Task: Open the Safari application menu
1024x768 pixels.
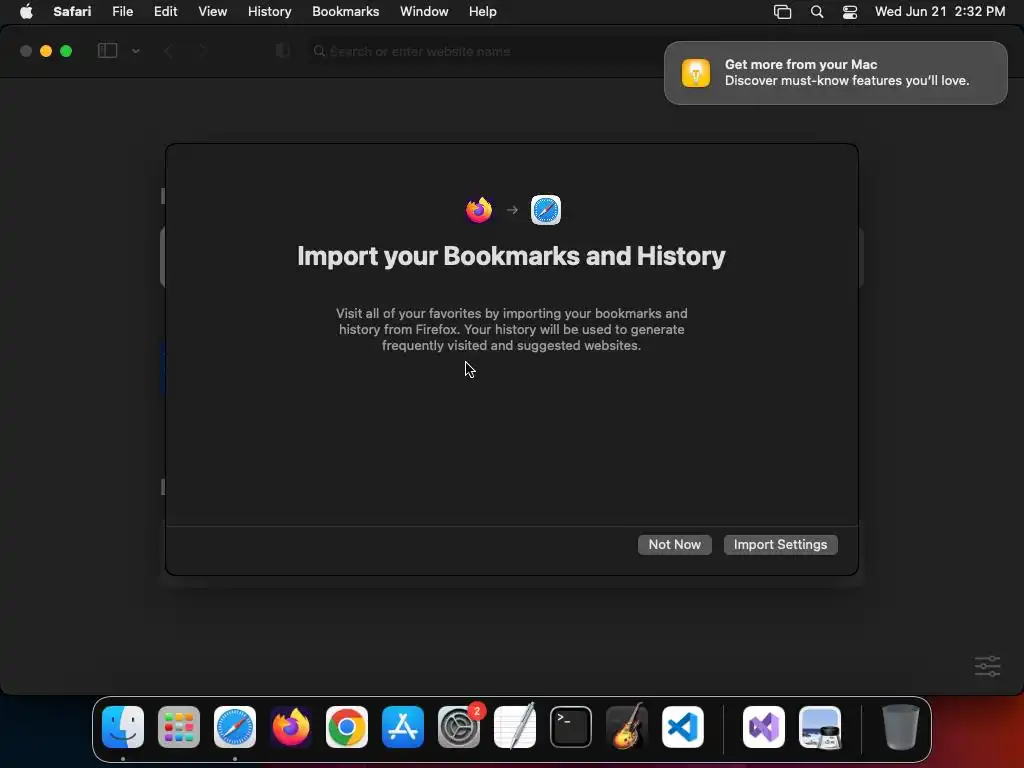Action: click(72, 12)
